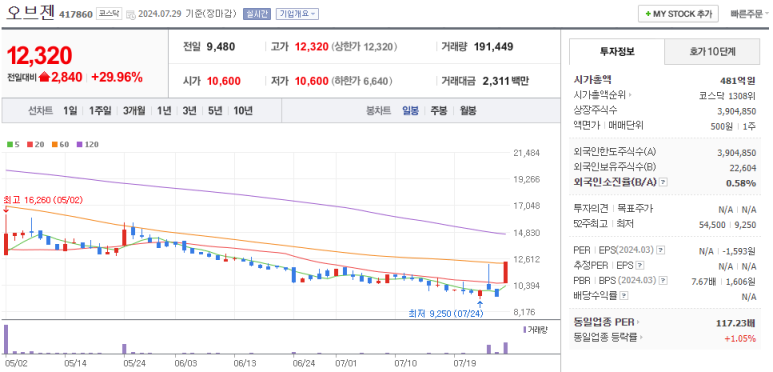Select the 주봉 weekly candle chart
The width and height of the screenshot is (773, 372).
click(x=439, y=111)
